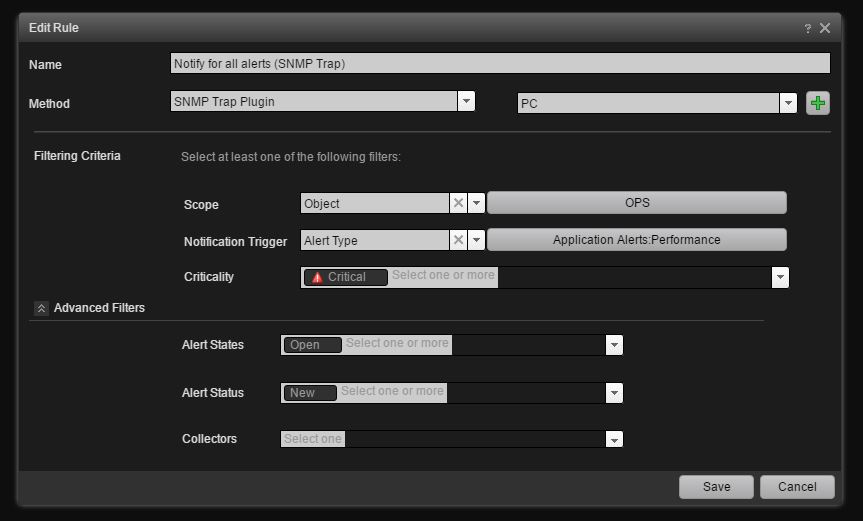Click the PC instance text field
This screenshot has height=521, width=863.
(x=648, y=103)
